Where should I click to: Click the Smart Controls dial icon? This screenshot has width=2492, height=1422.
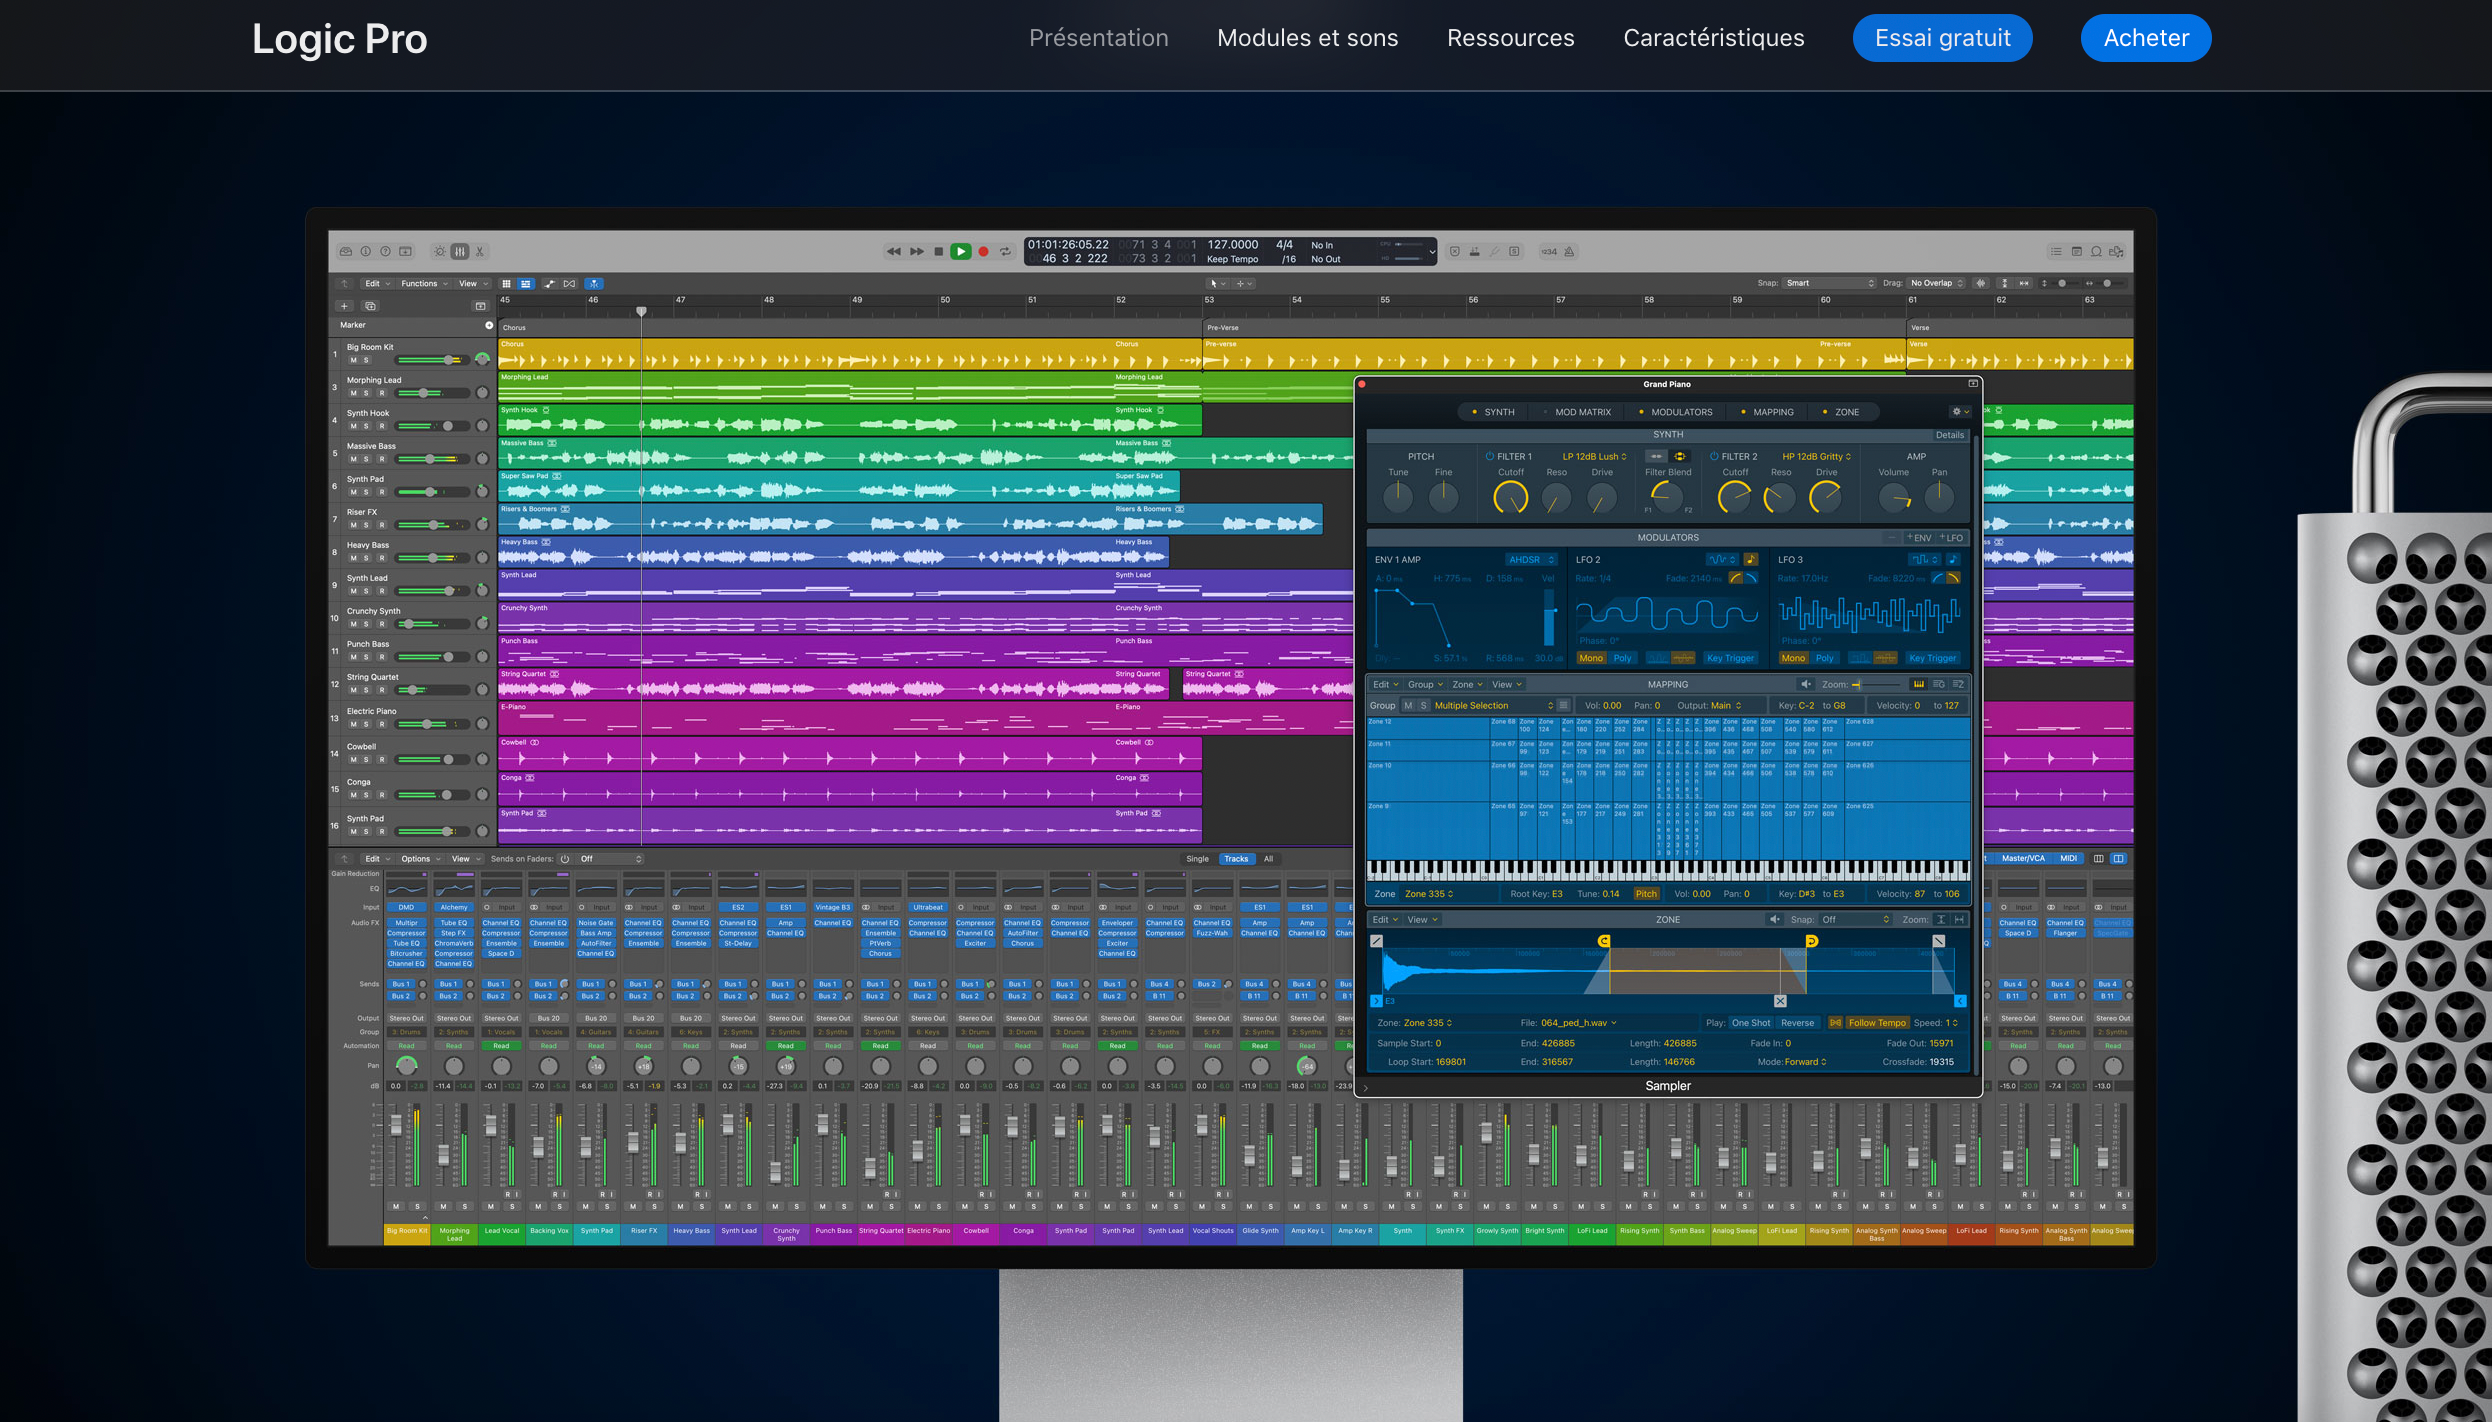(x=439, y=251)
